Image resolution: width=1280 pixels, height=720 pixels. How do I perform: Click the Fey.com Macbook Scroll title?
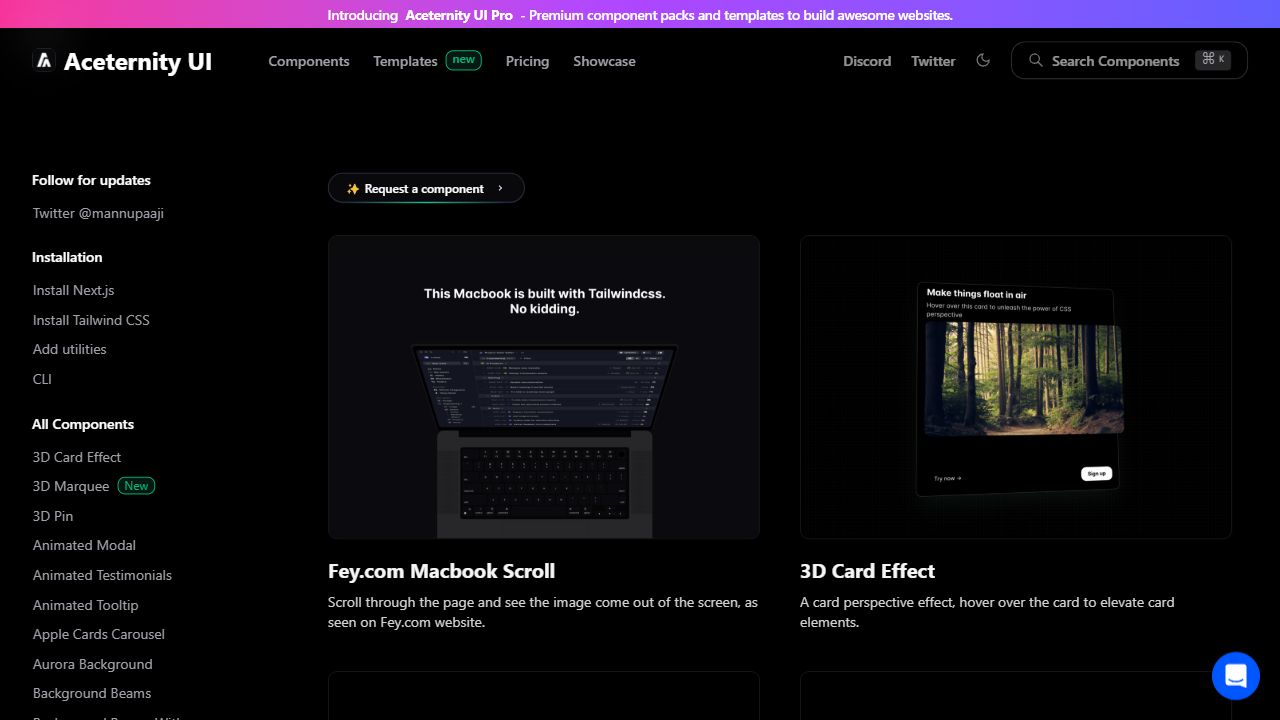point(441,571)
